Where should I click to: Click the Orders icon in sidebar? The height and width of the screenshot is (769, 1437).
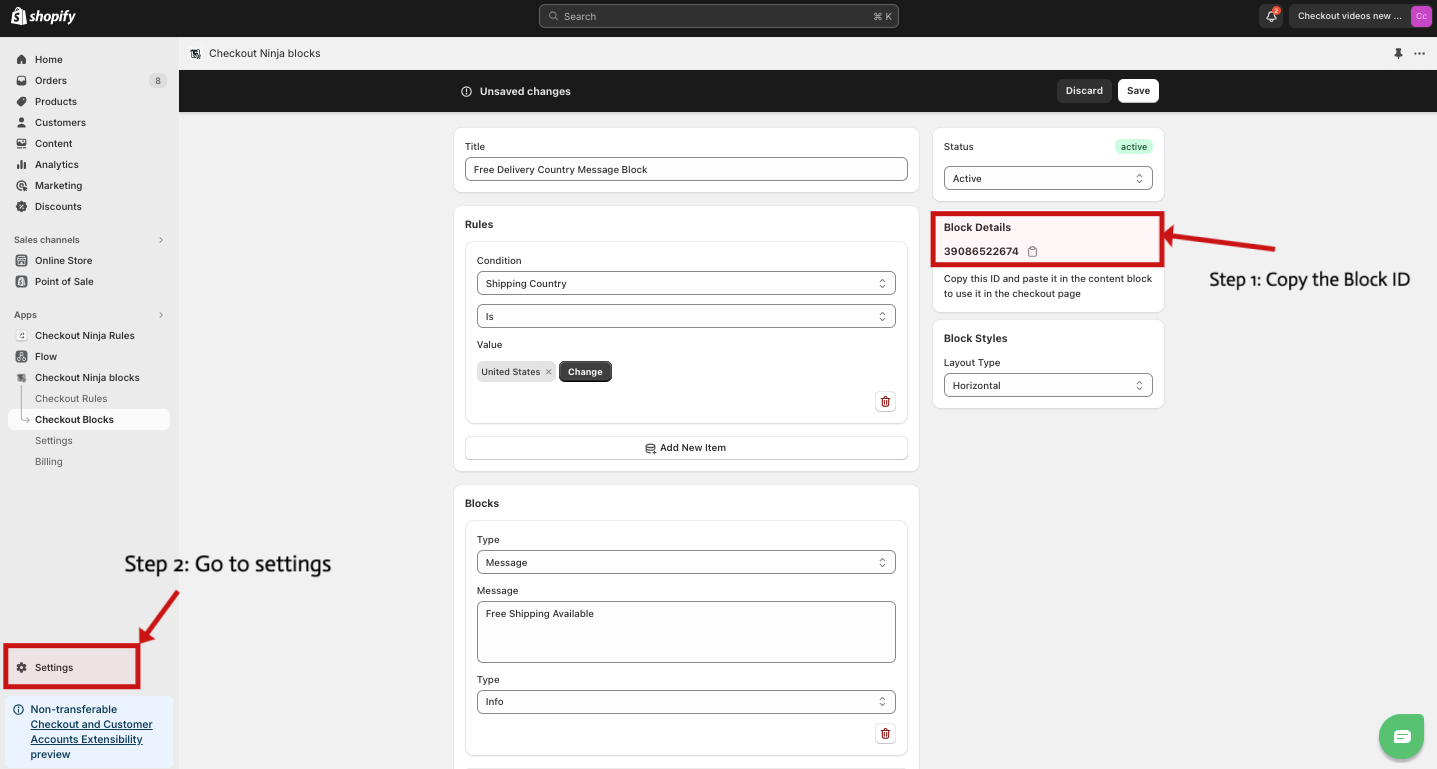[x=21, y=81]
